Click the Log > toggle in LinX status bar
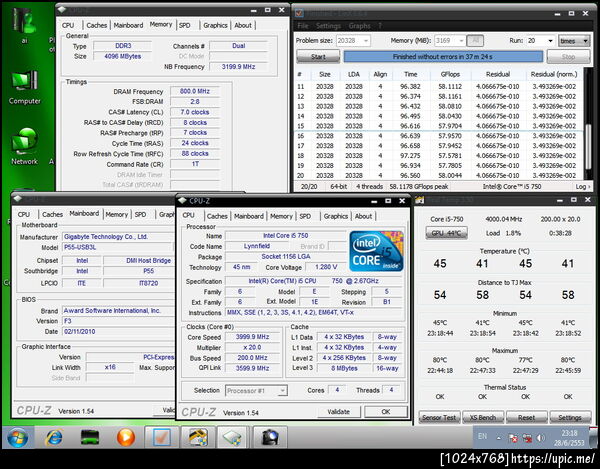600x469 pixels. tap(583, 187)
